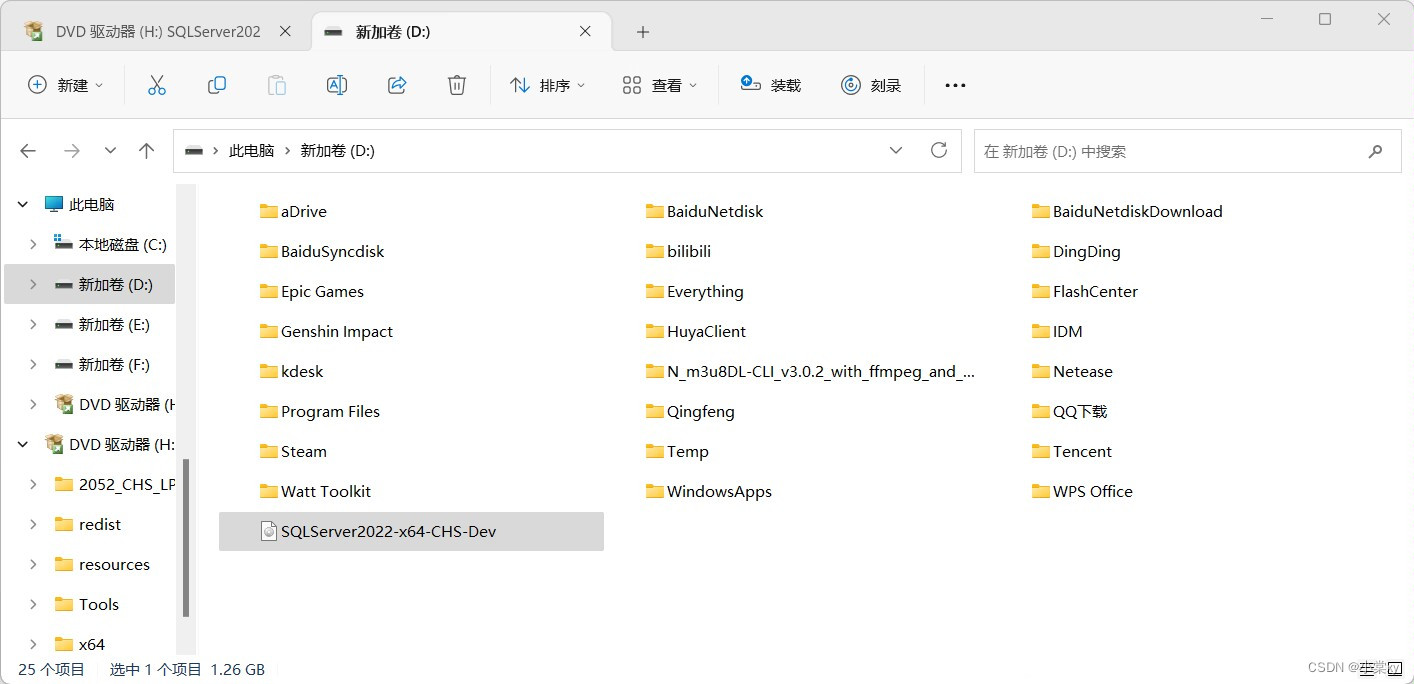Click the Delete trash icon

457,85
